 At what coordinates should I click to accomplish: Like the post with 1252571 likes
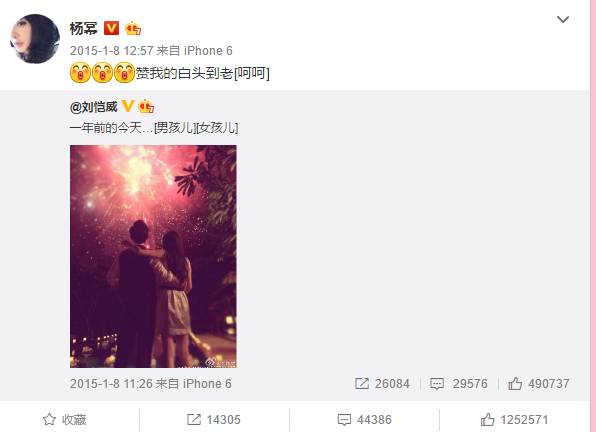pos(514,419)
